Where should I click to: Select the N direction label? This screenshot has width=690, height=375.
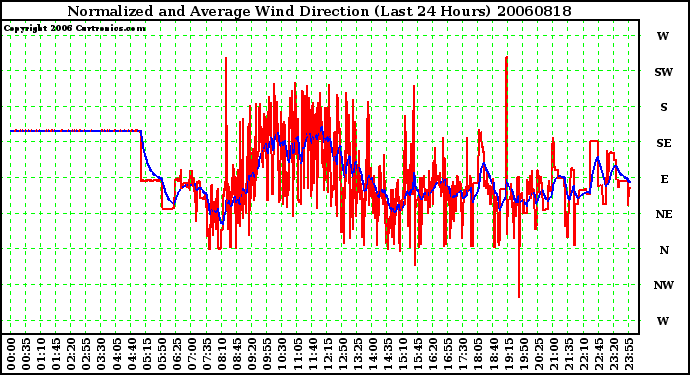tap(664, 250)
